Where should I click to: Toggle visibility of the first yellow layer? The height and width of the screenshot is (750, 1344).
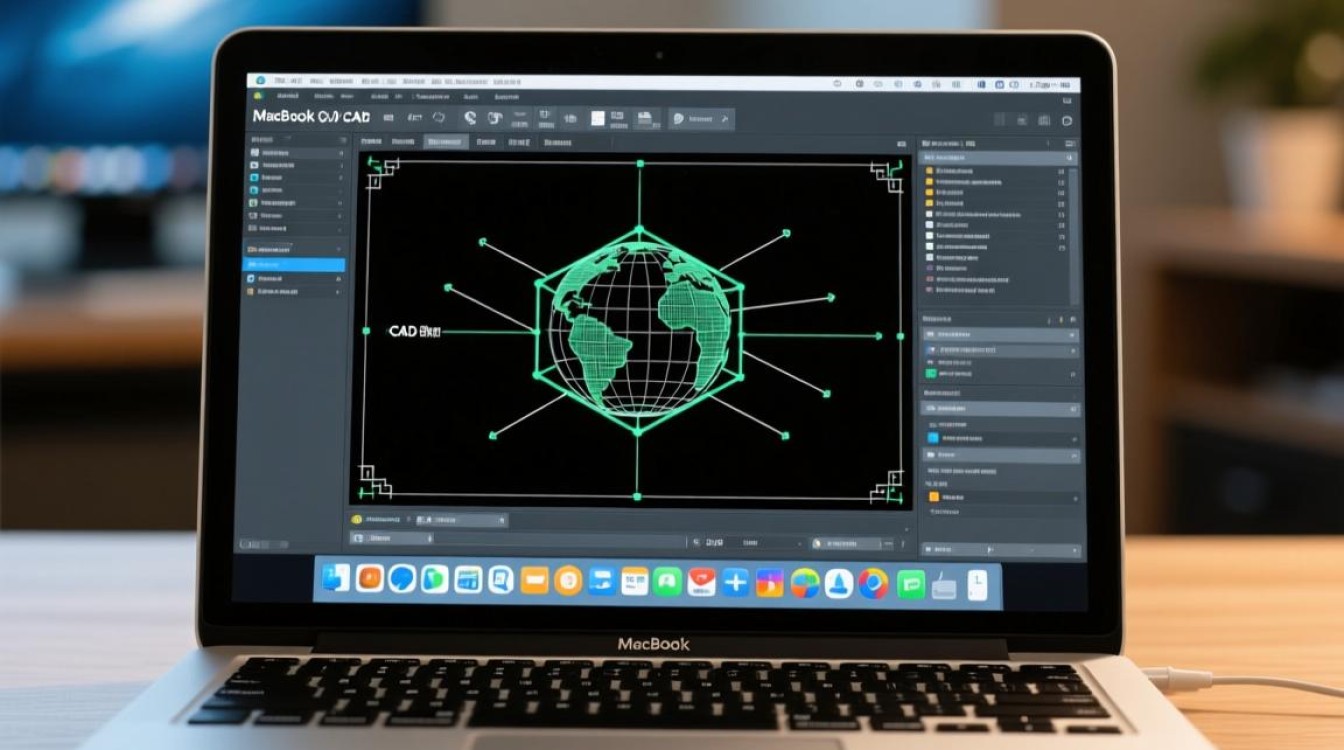pyautogui.click(x=930, y=170)
